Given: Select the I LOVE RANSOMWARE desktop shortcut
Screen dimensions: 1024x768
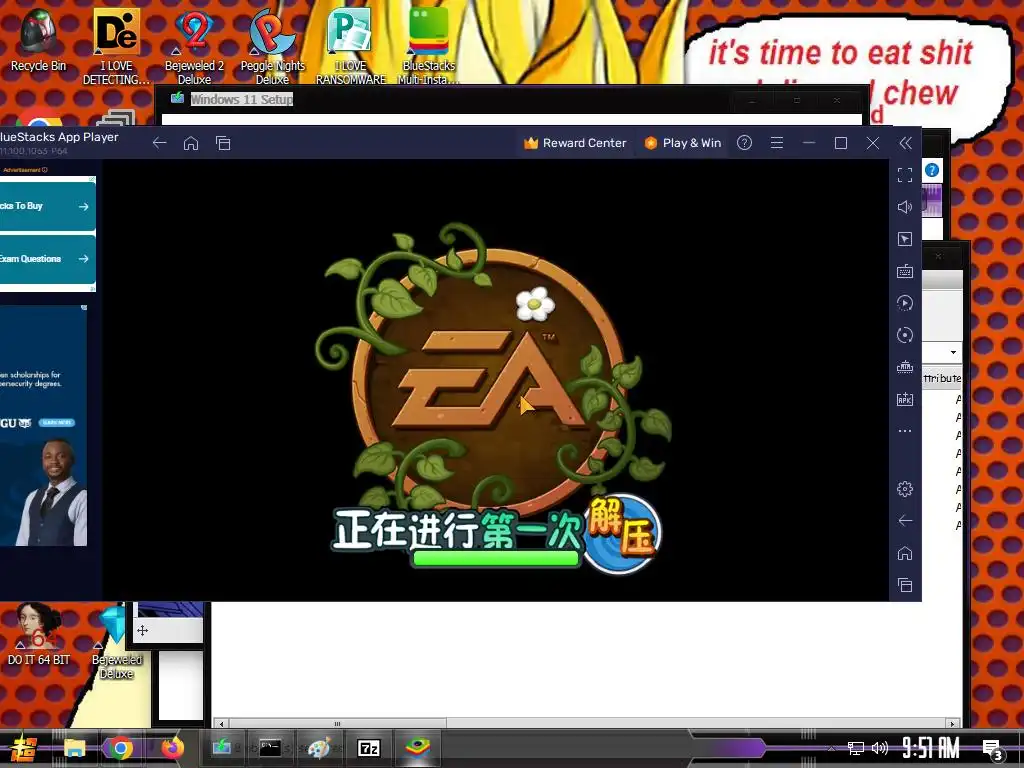Looking at the screenshot, I should [x=351, y=46].
